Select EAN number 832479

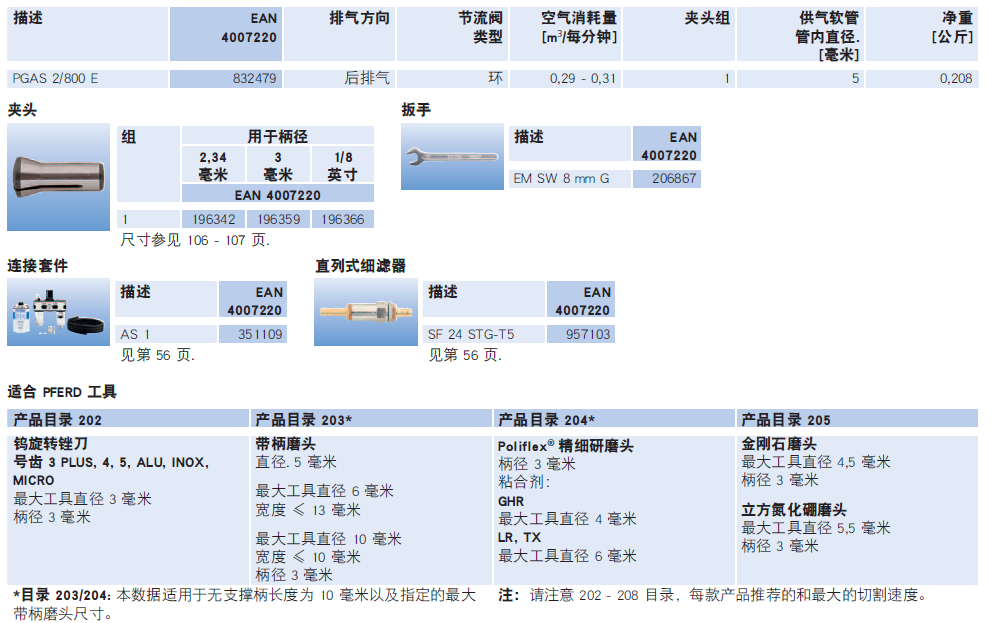226,78
